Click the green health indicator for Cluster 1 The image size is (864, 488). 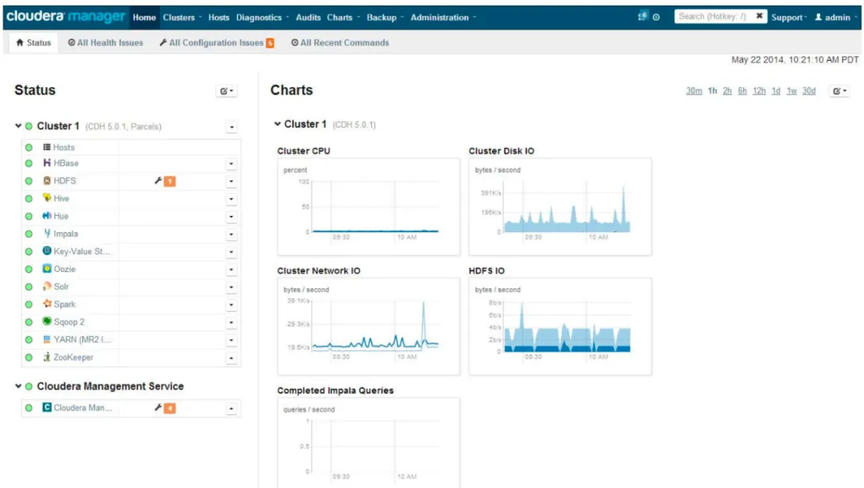pos(29,126)
